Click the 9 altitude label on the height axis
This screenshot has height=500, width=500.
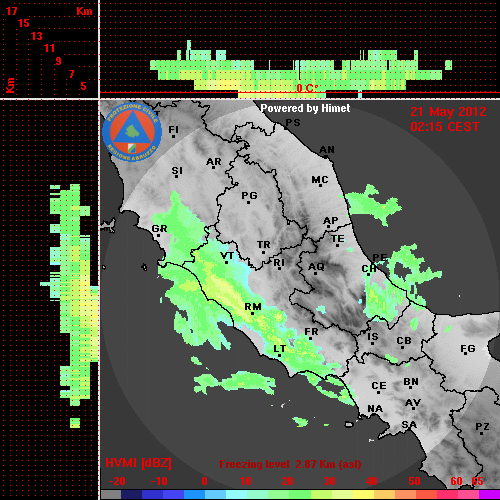[x=59, y=61]
